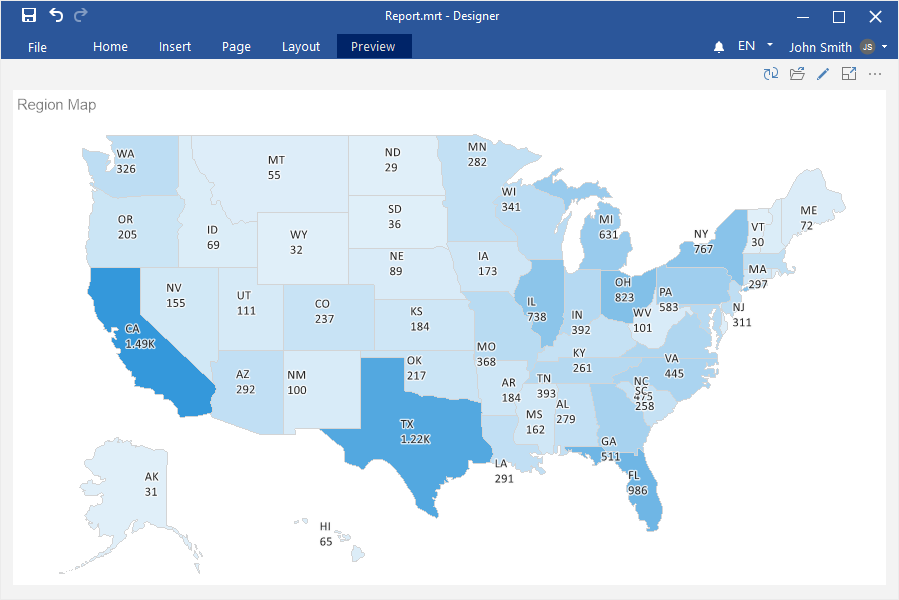Refresh the dashboard preview
Viewport: 899px width, 600px height.
click(771, 74)
